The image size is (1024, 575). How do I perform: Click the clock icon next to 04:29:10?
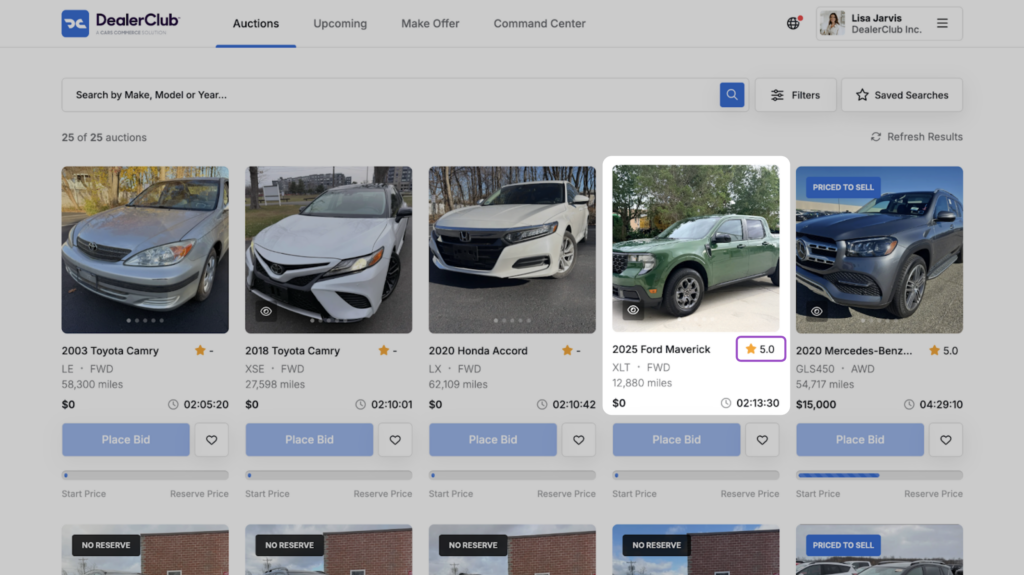tap(909, 404)
